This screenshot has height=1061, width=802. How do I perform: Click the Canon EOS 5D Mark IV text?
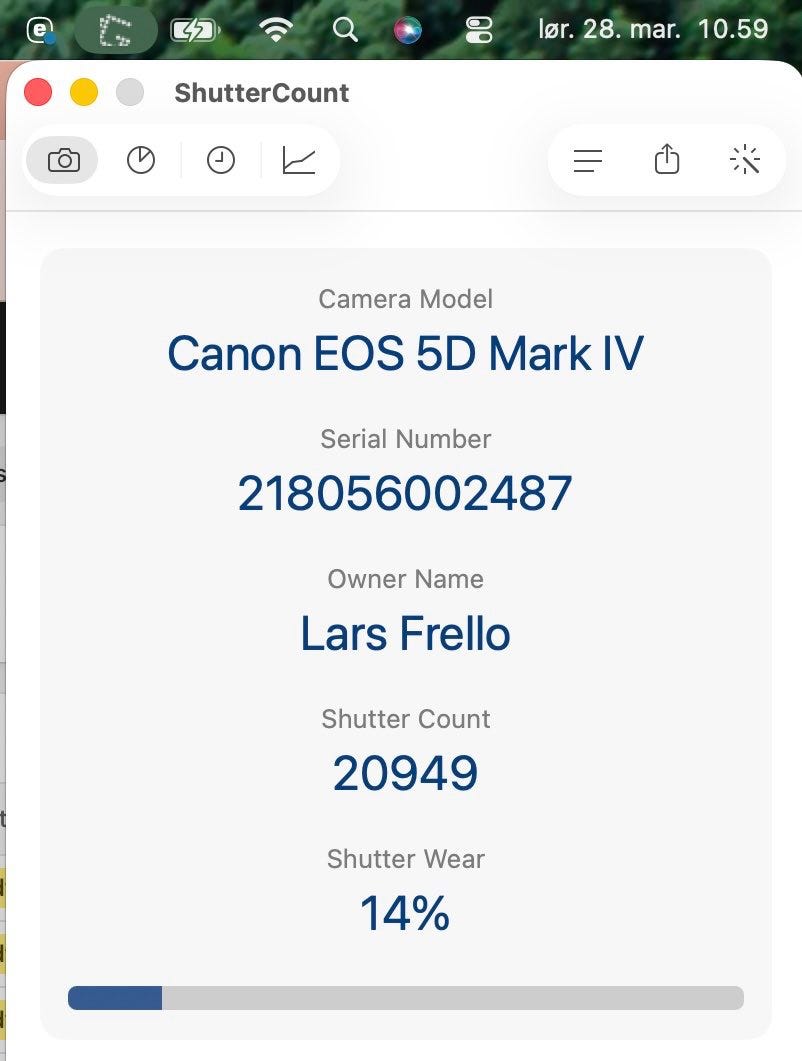pos(405,353)
